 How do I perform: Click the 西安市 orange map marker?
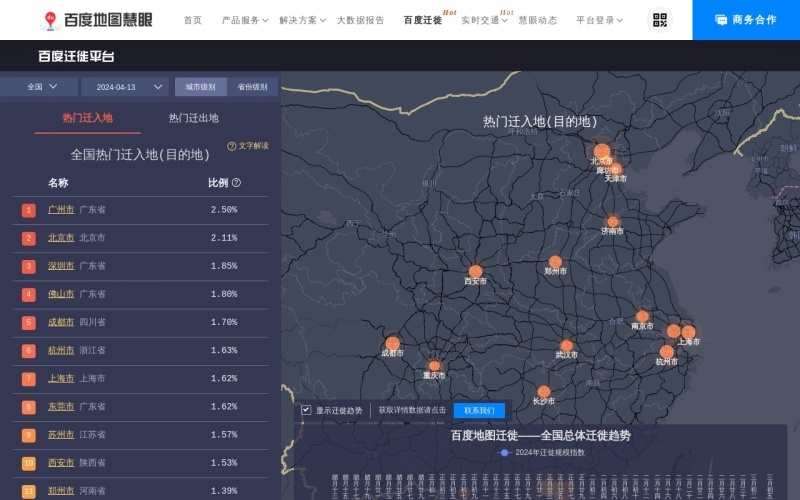point(476,271)
